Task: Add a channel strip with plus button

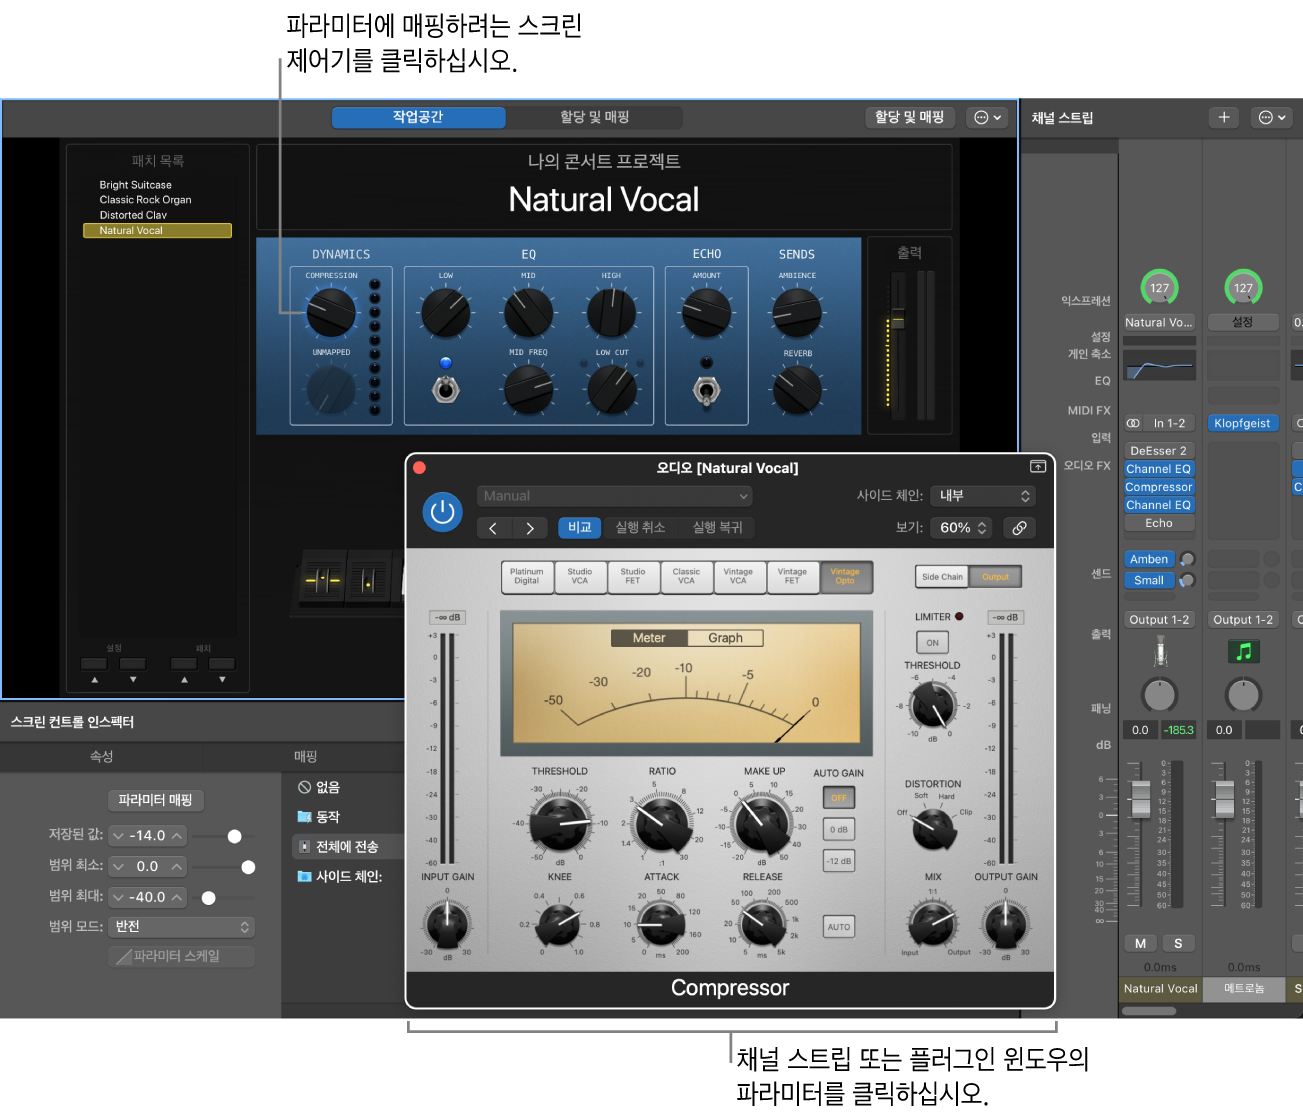Action: pos(1224,117)
